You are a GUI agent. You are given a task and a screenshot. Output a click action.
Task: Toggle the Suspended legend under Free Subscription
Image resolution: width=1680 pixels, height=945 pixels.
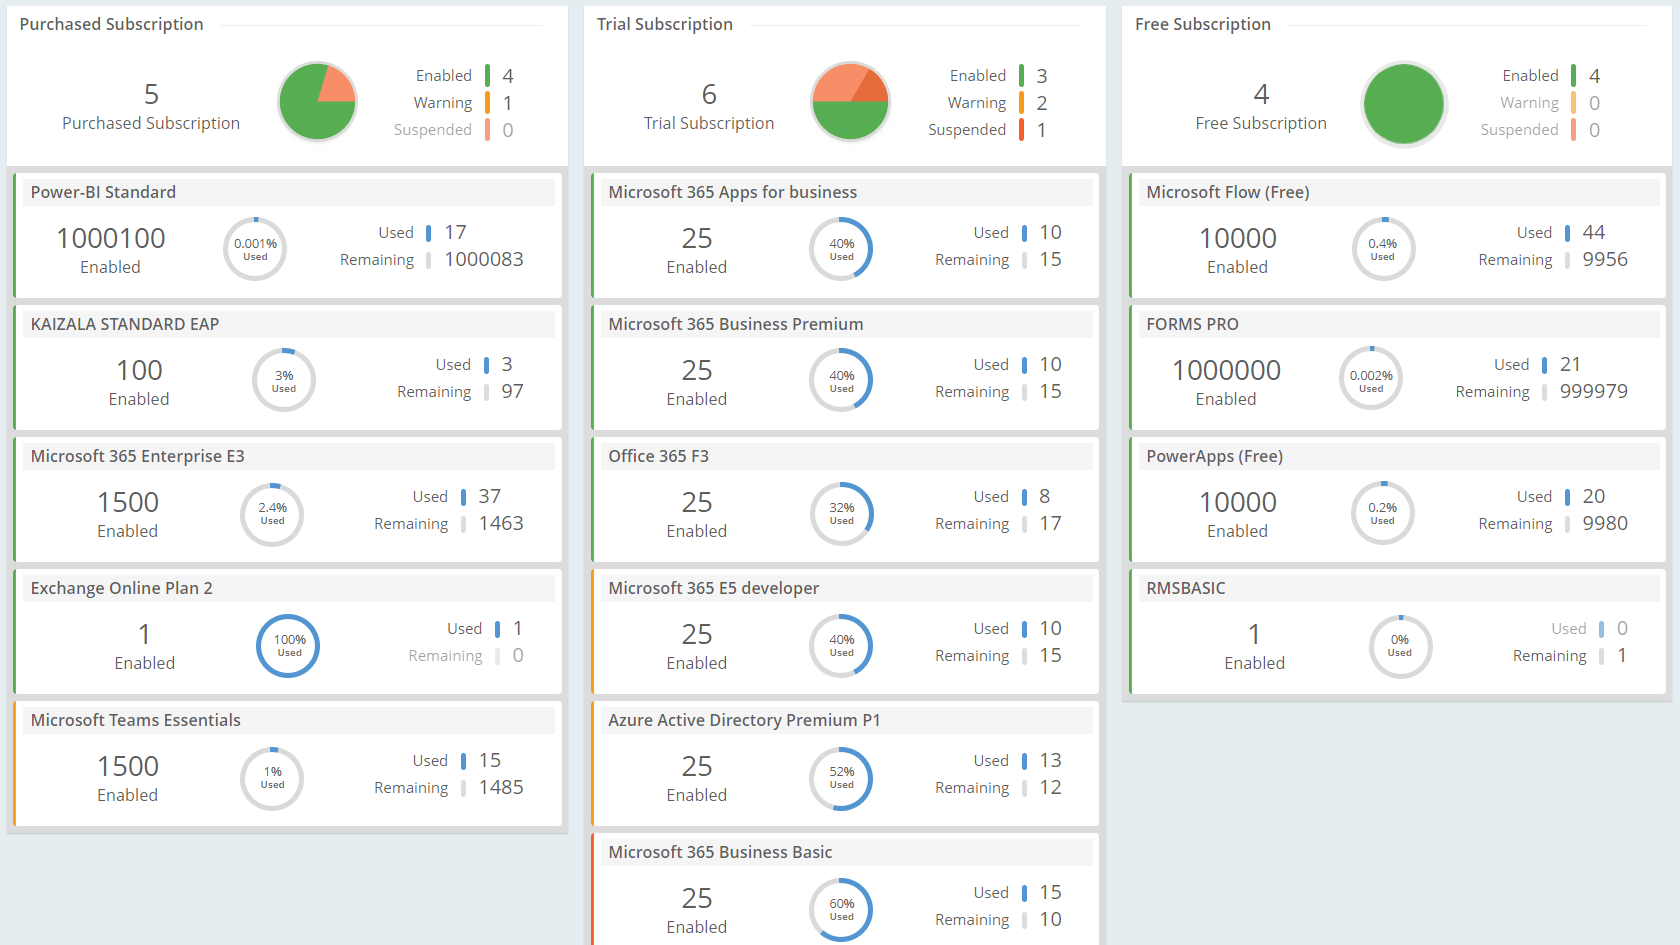point(1520,129)
